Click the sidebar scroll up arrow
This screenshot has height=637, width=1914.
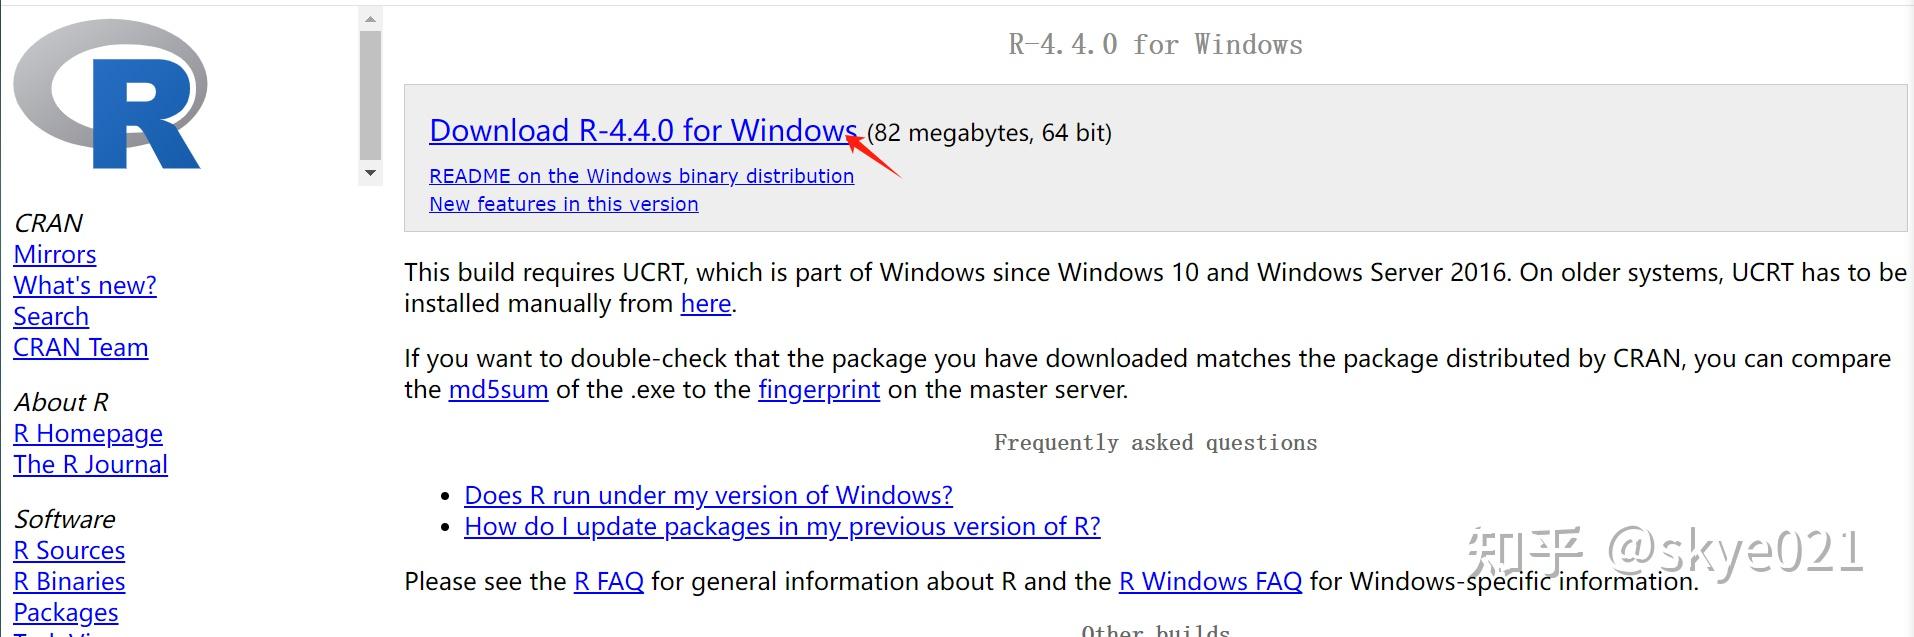coord(370,19)
